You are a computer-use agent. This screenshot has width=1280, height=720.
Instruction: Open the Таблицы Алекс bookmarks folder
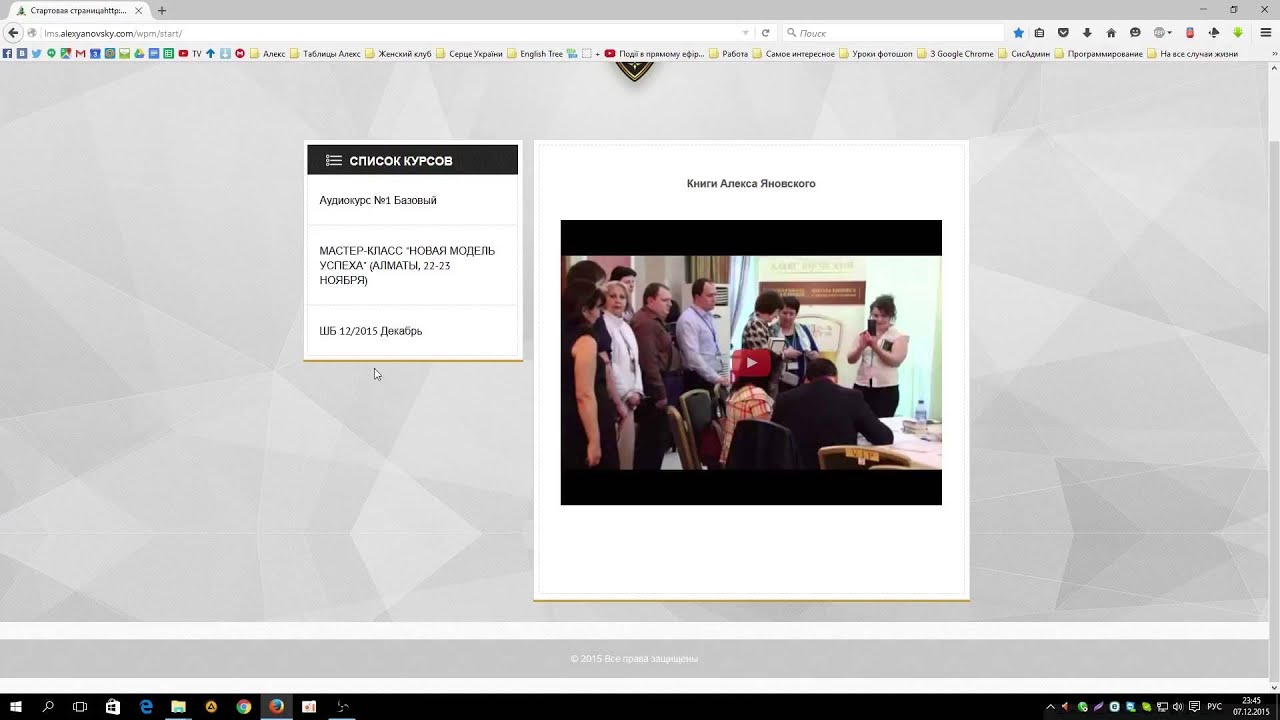325,54
